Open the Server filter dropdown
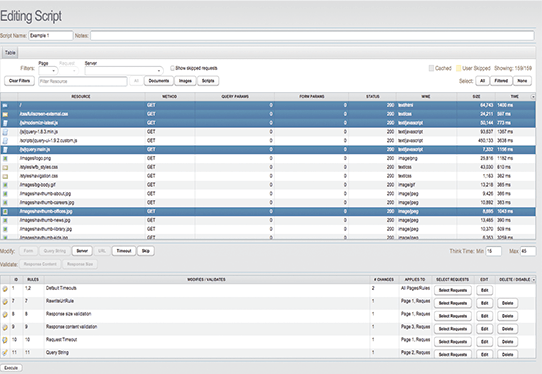 pos(124,71)
